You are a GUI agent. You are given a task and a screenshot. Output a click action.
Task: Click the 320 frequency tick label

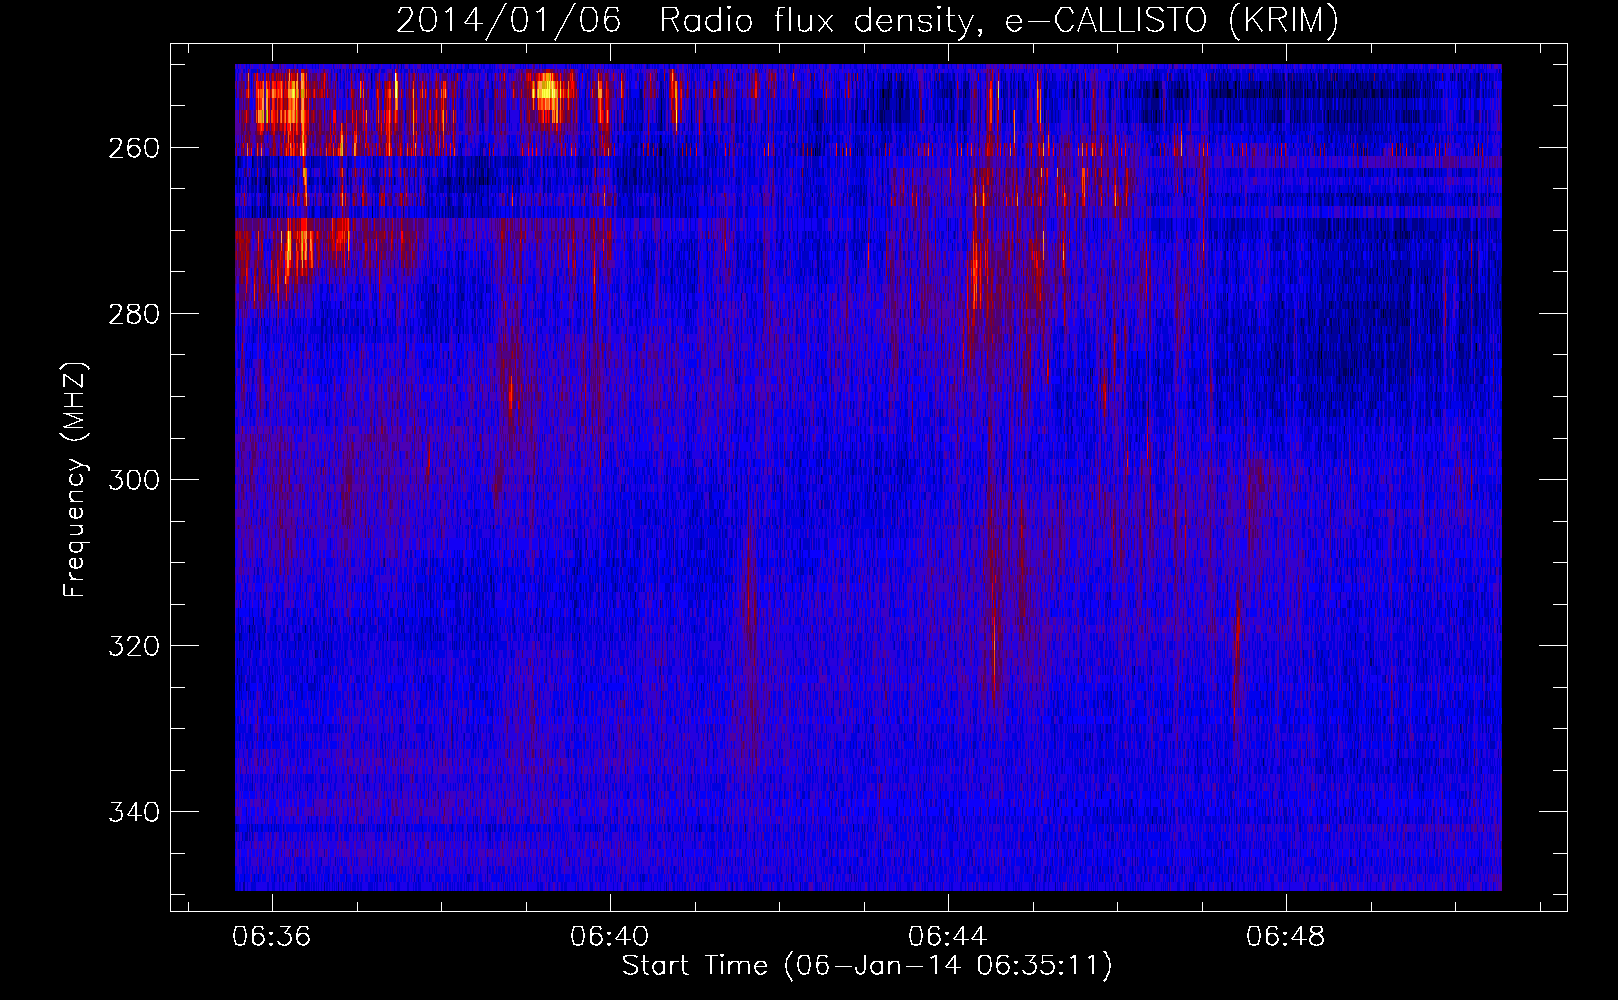[x=134, y=646]
